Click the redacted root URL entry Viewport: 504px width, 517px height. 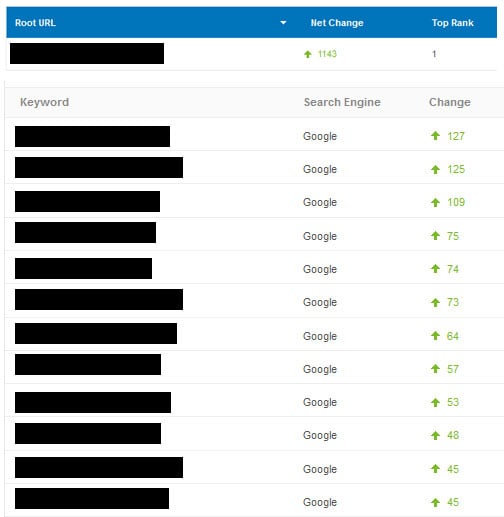(87, 53)
